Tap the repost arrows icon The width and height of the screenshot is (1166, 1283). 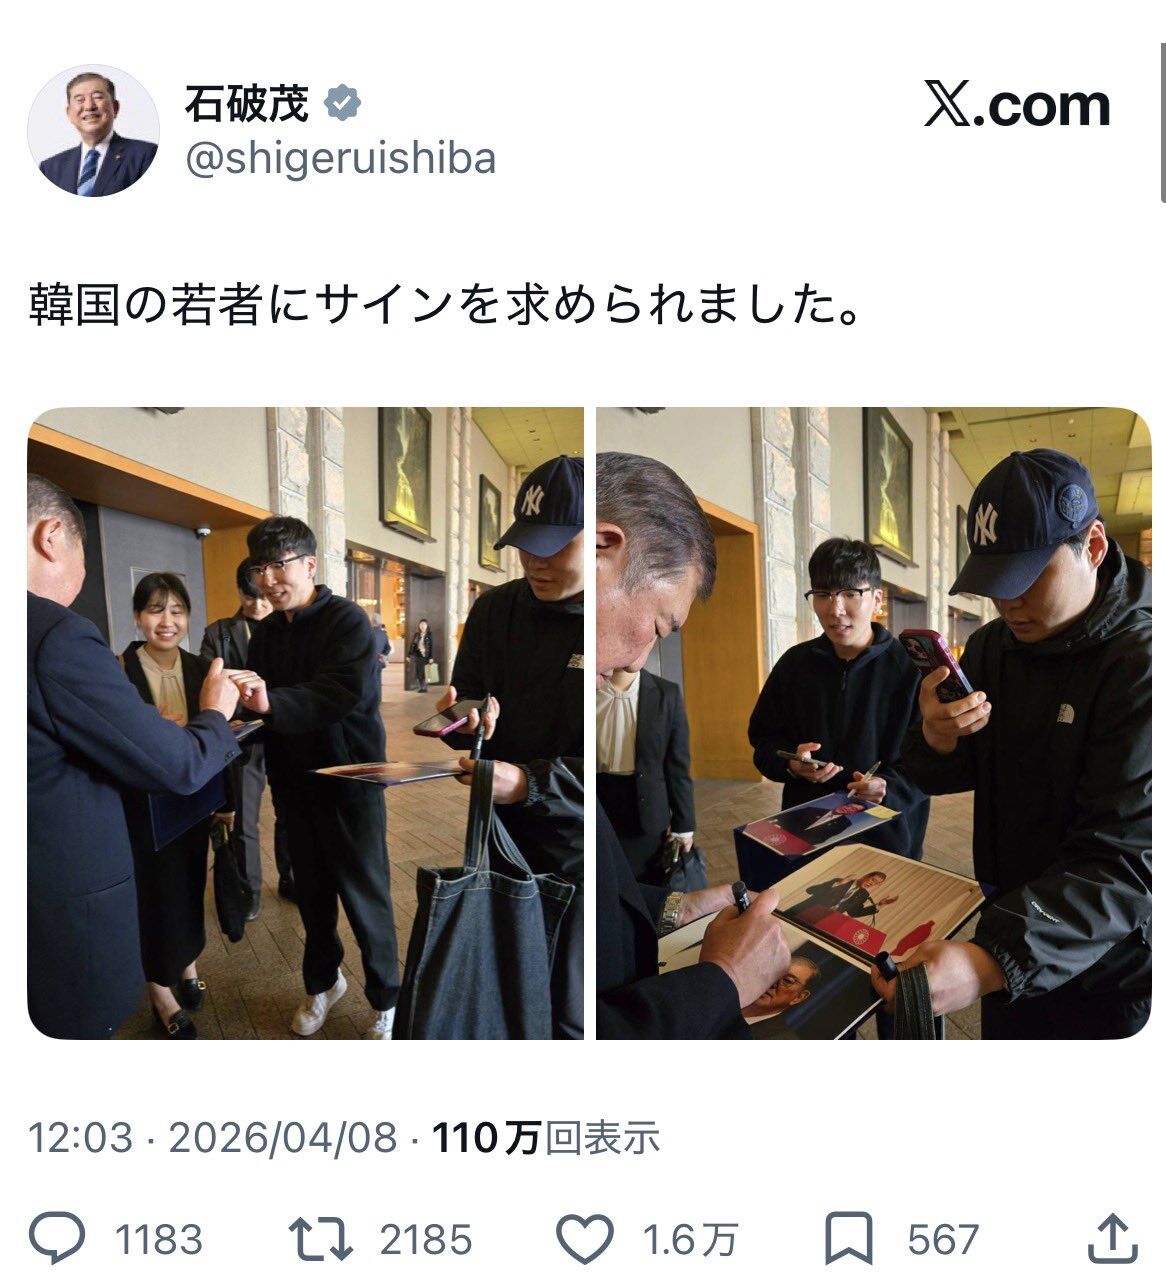tap(320, 1238)
